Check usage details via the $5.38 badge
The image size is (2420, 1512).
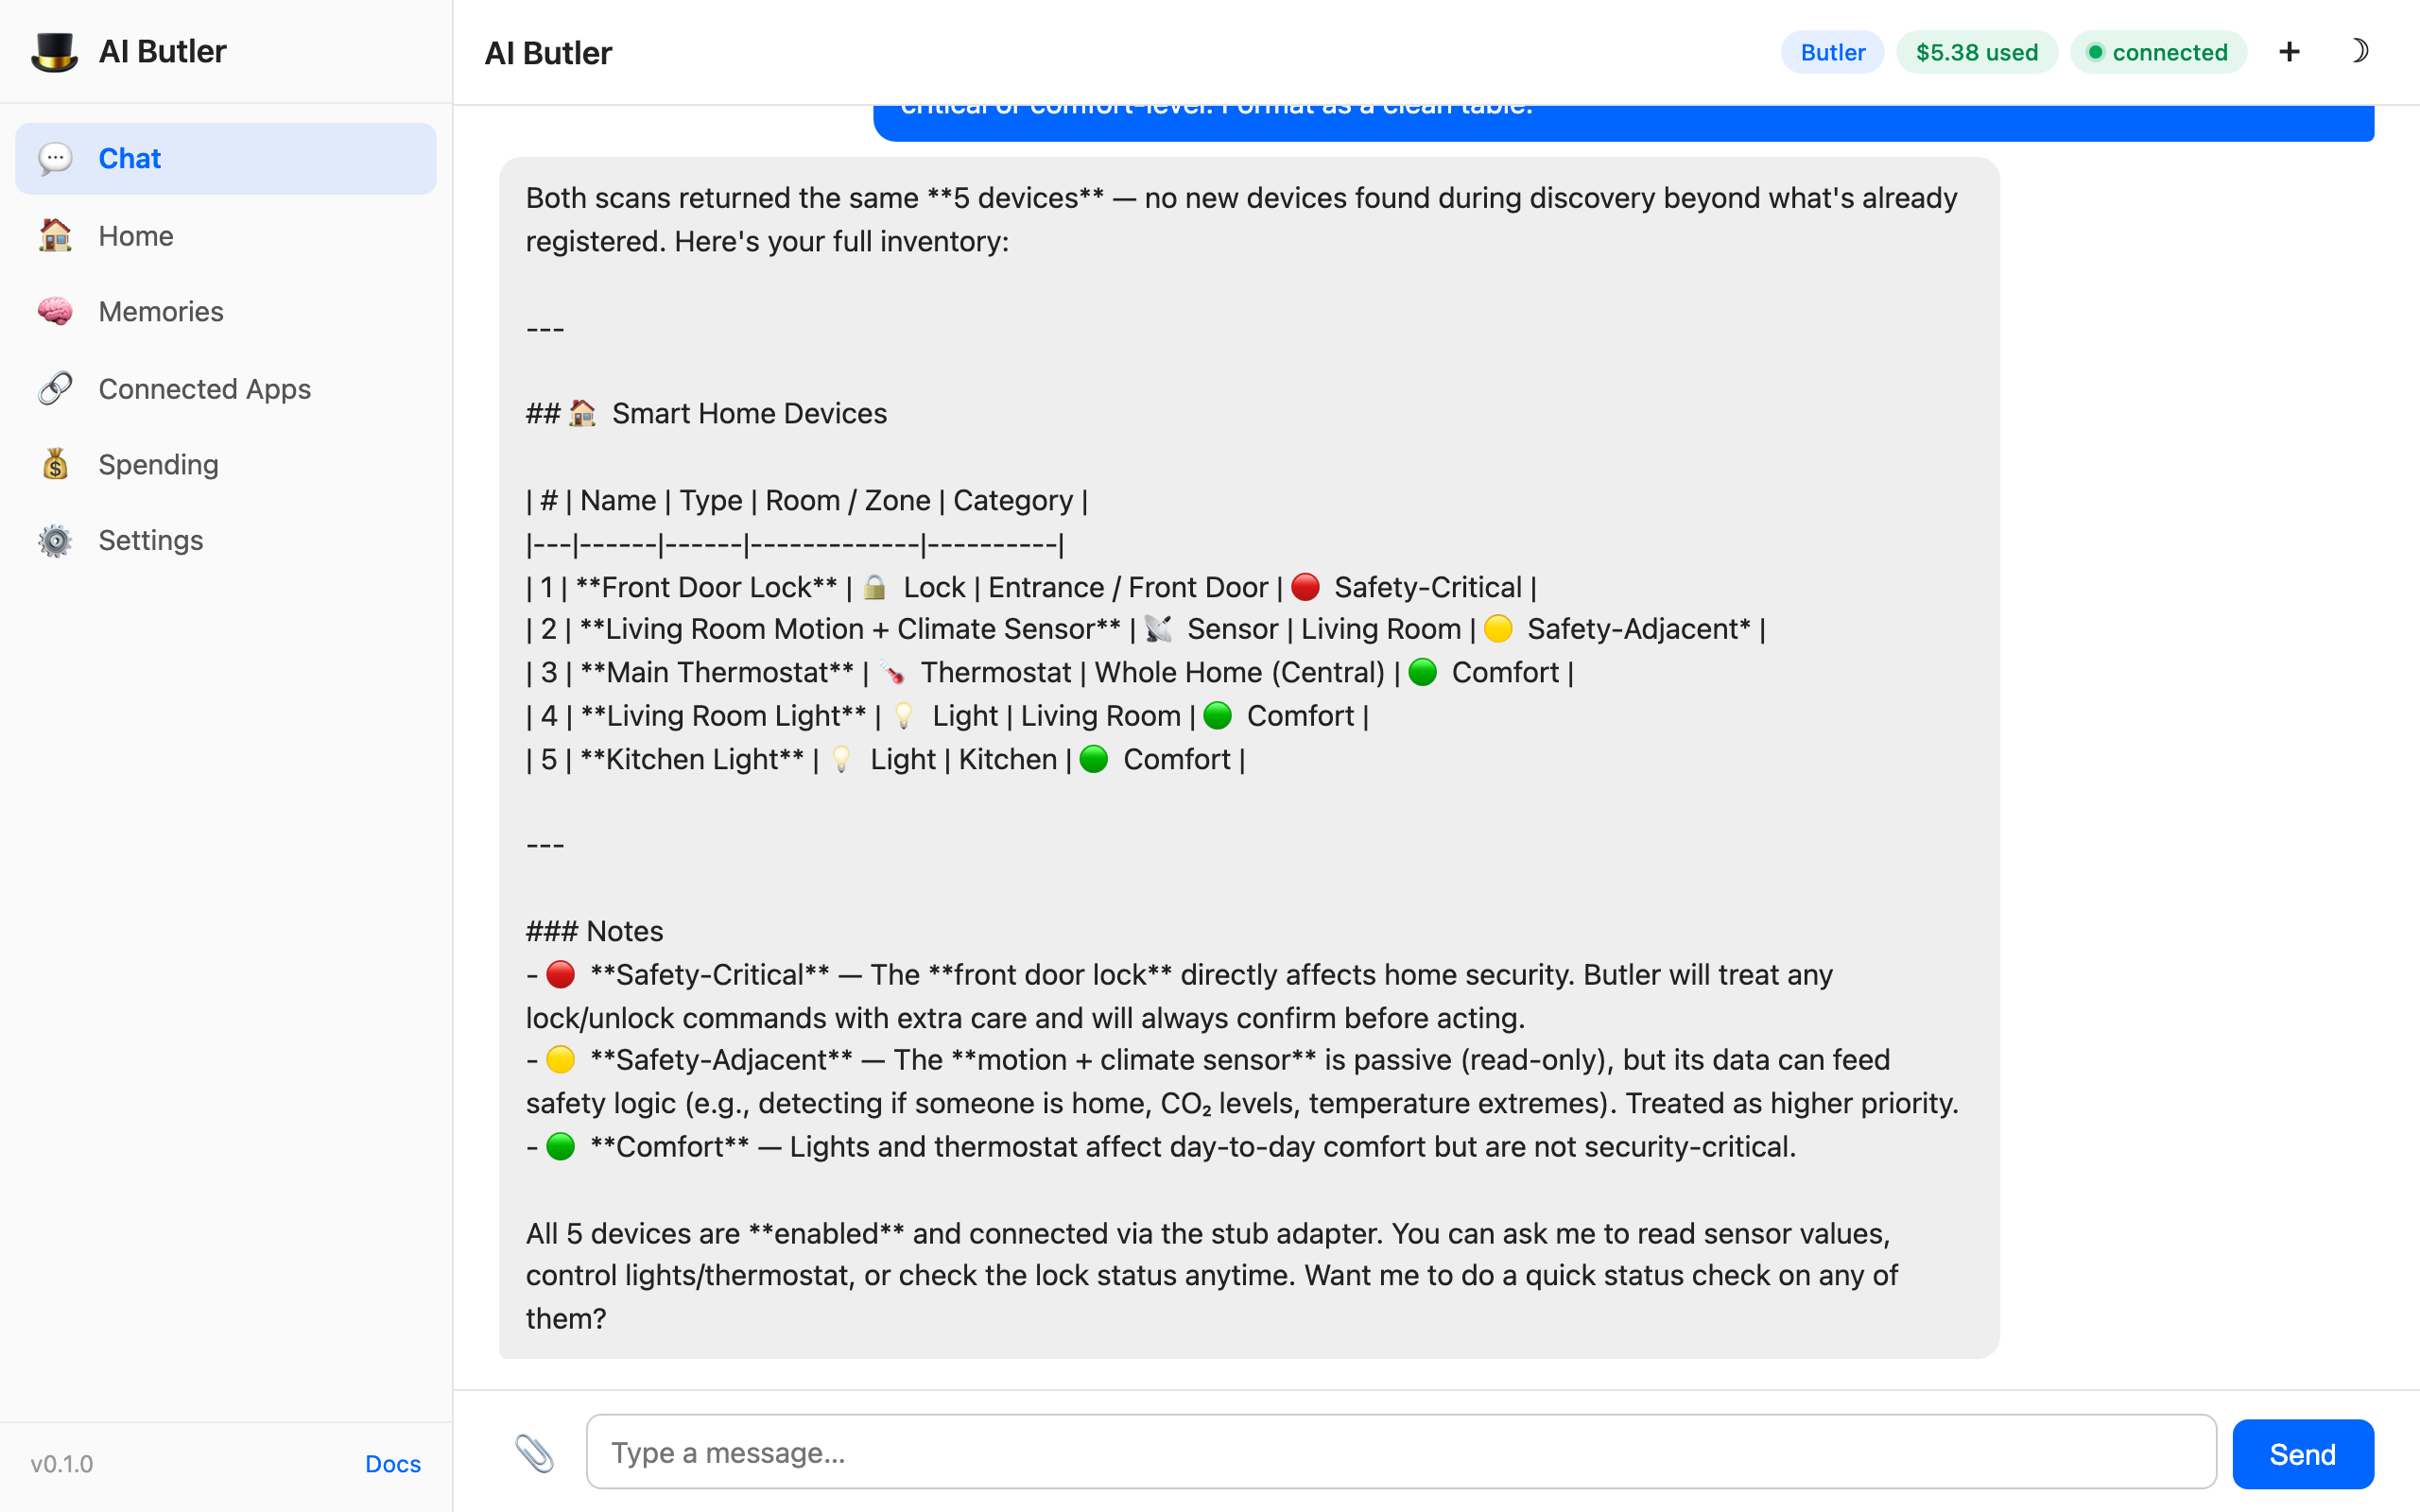[1976, 52]
